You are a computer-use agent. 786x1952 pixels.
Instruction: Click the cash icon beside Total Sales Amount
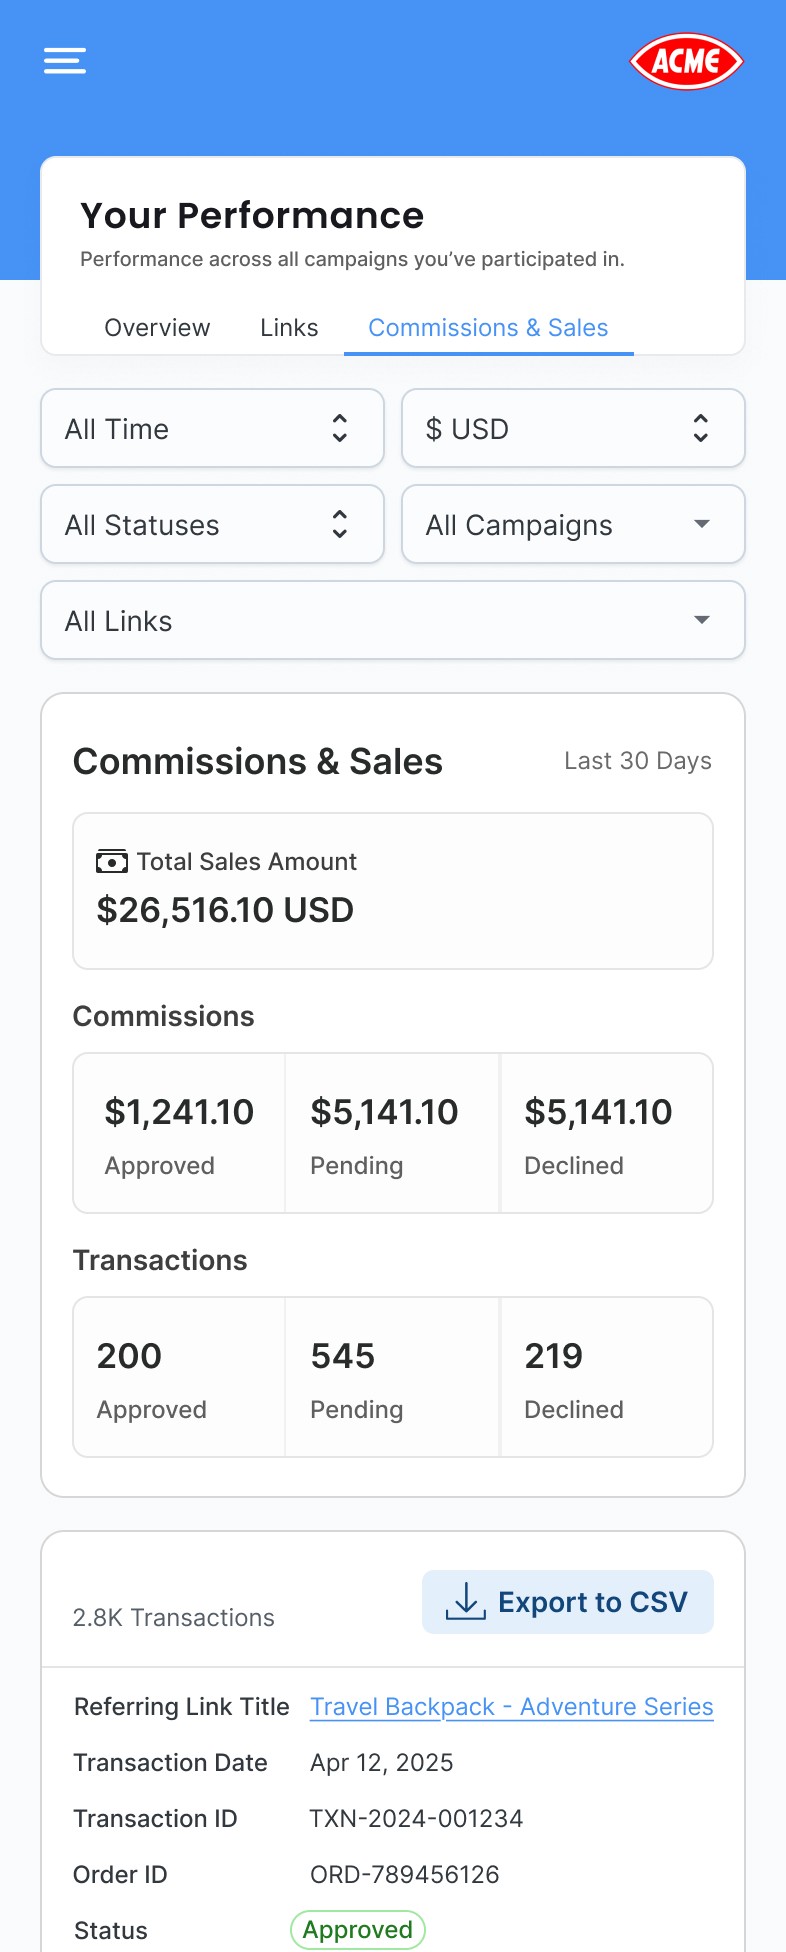(111, 861)
